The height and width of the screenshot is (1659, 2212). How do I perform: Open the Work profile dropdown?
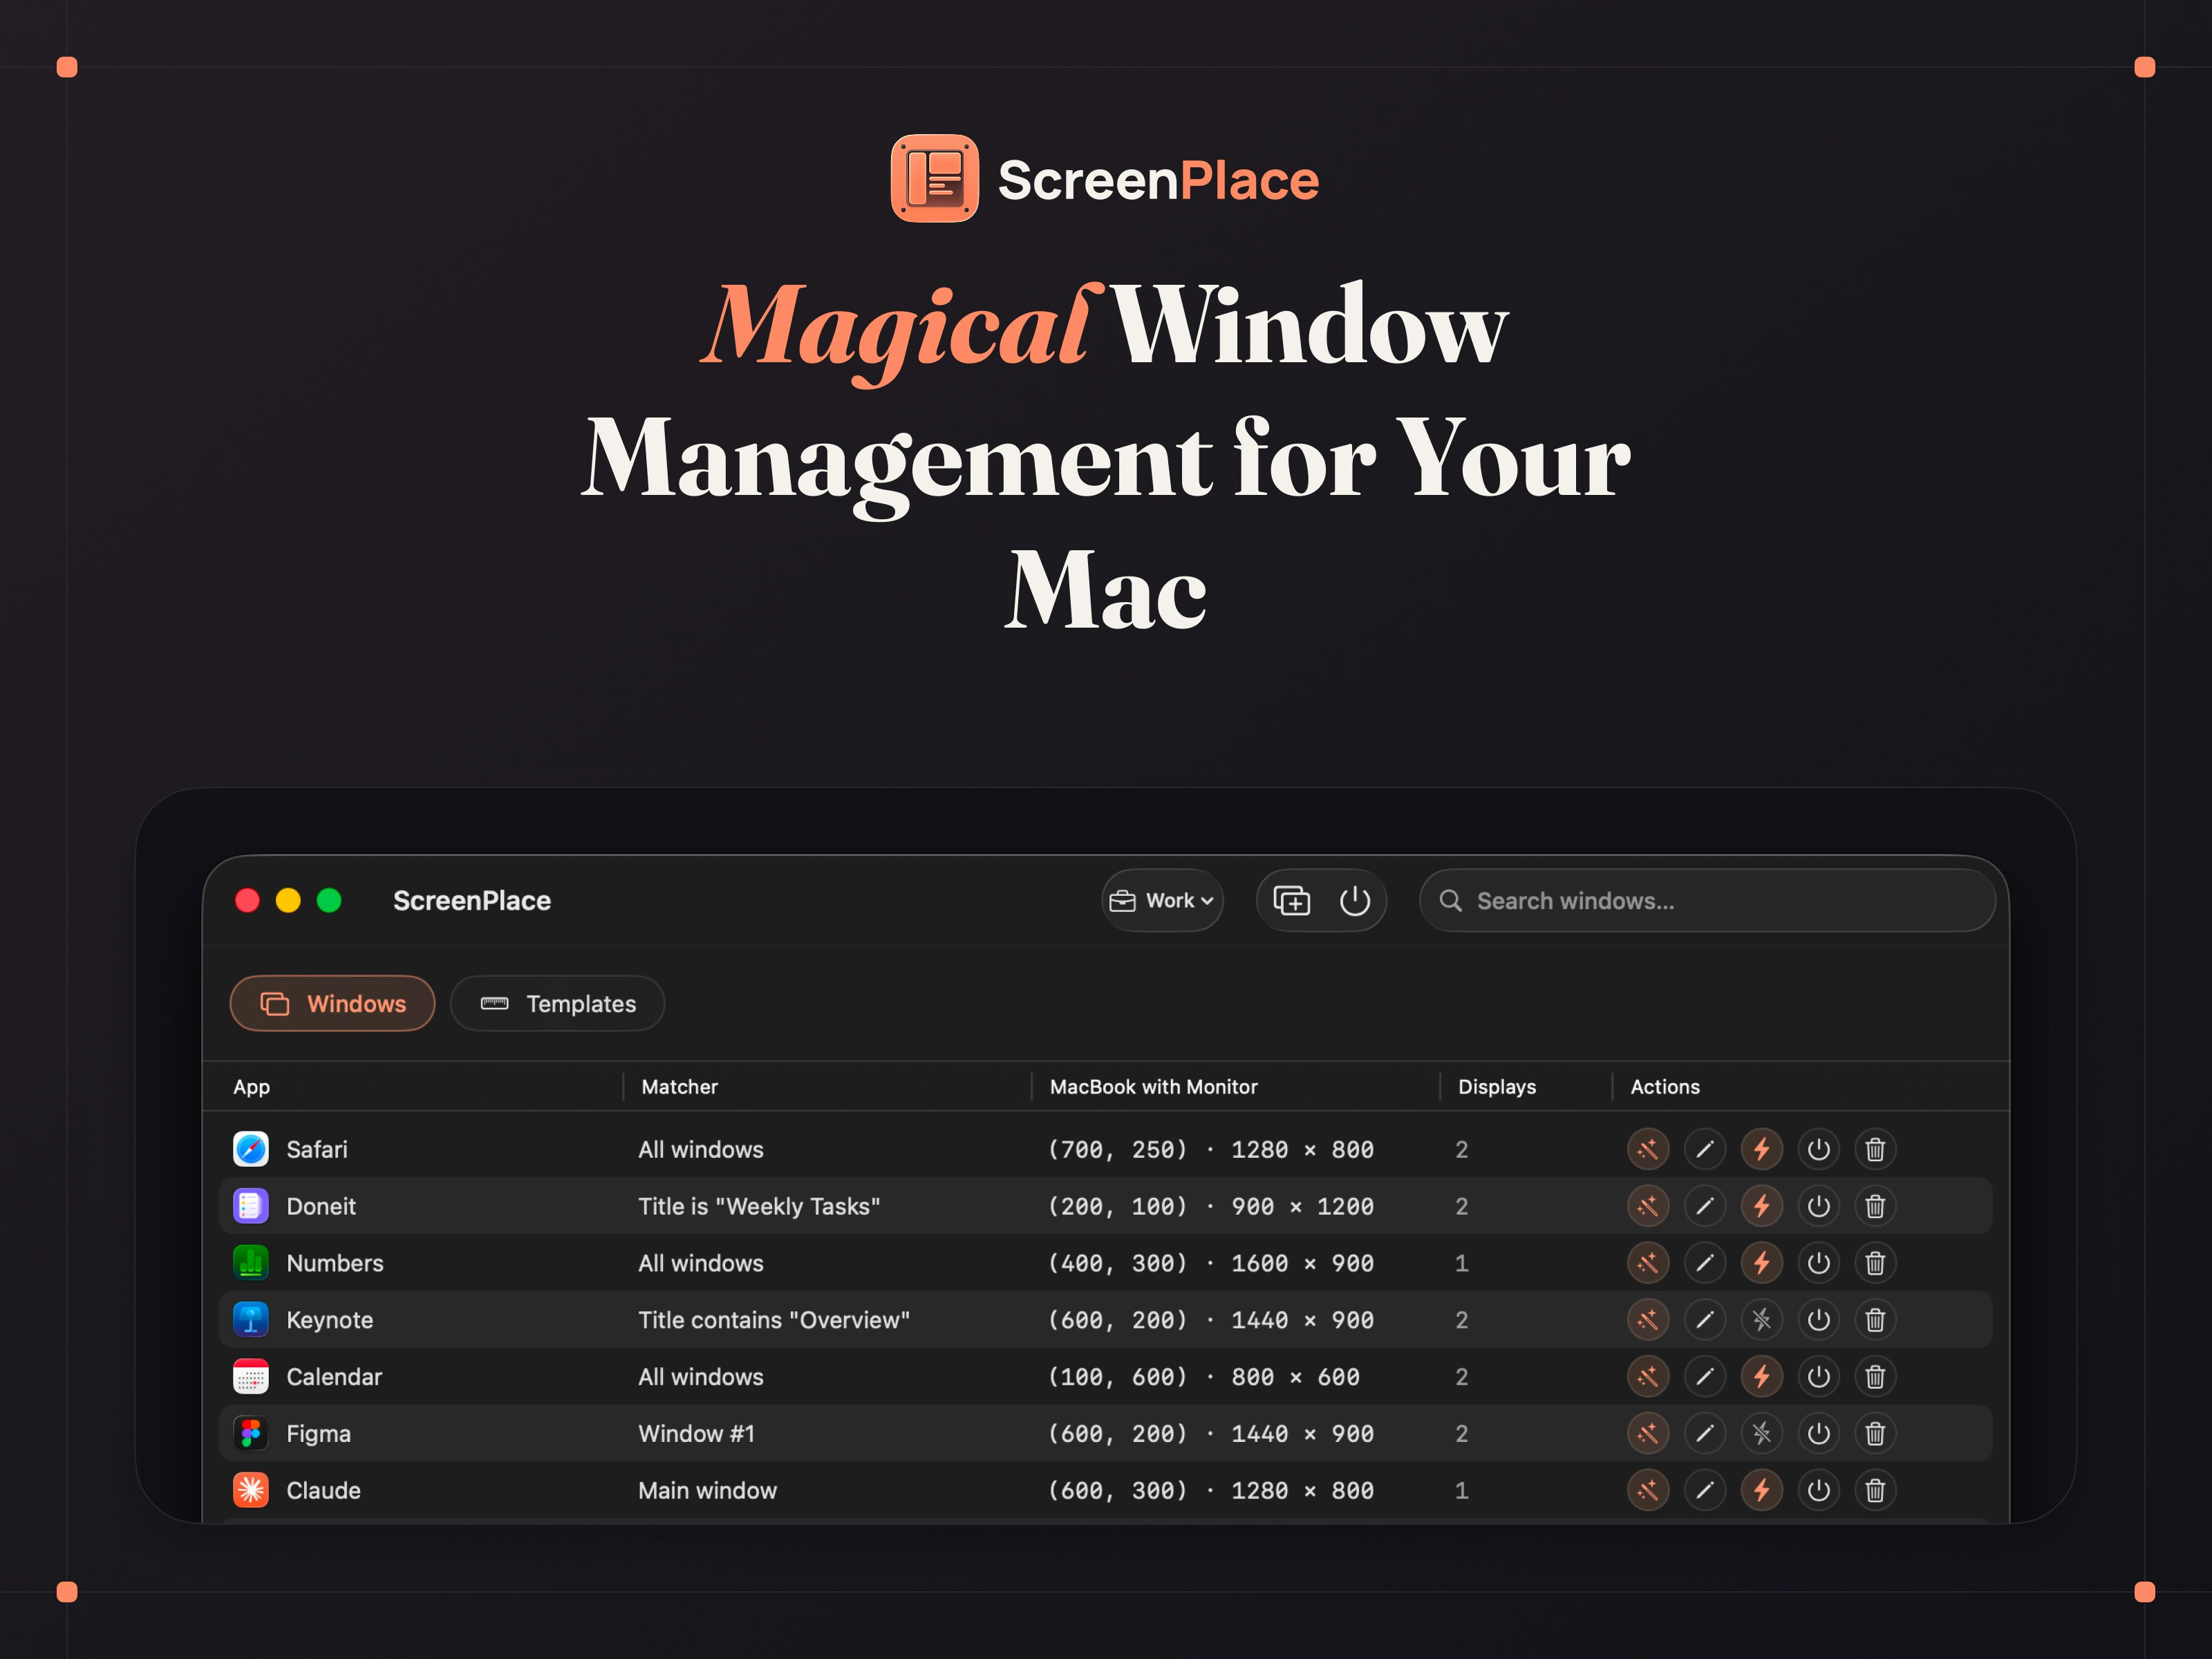tap(1162, 901)
